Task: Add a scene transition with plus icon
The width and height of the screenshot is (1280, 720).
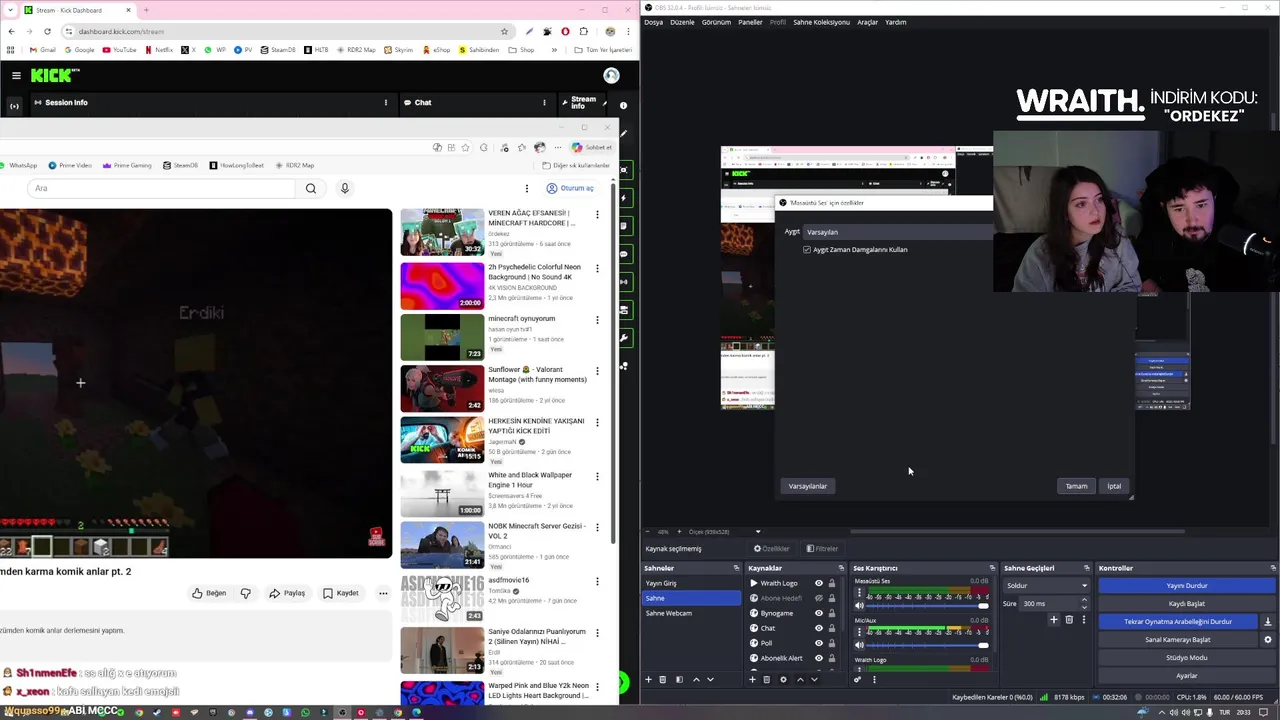Action: click(1053, 620)
